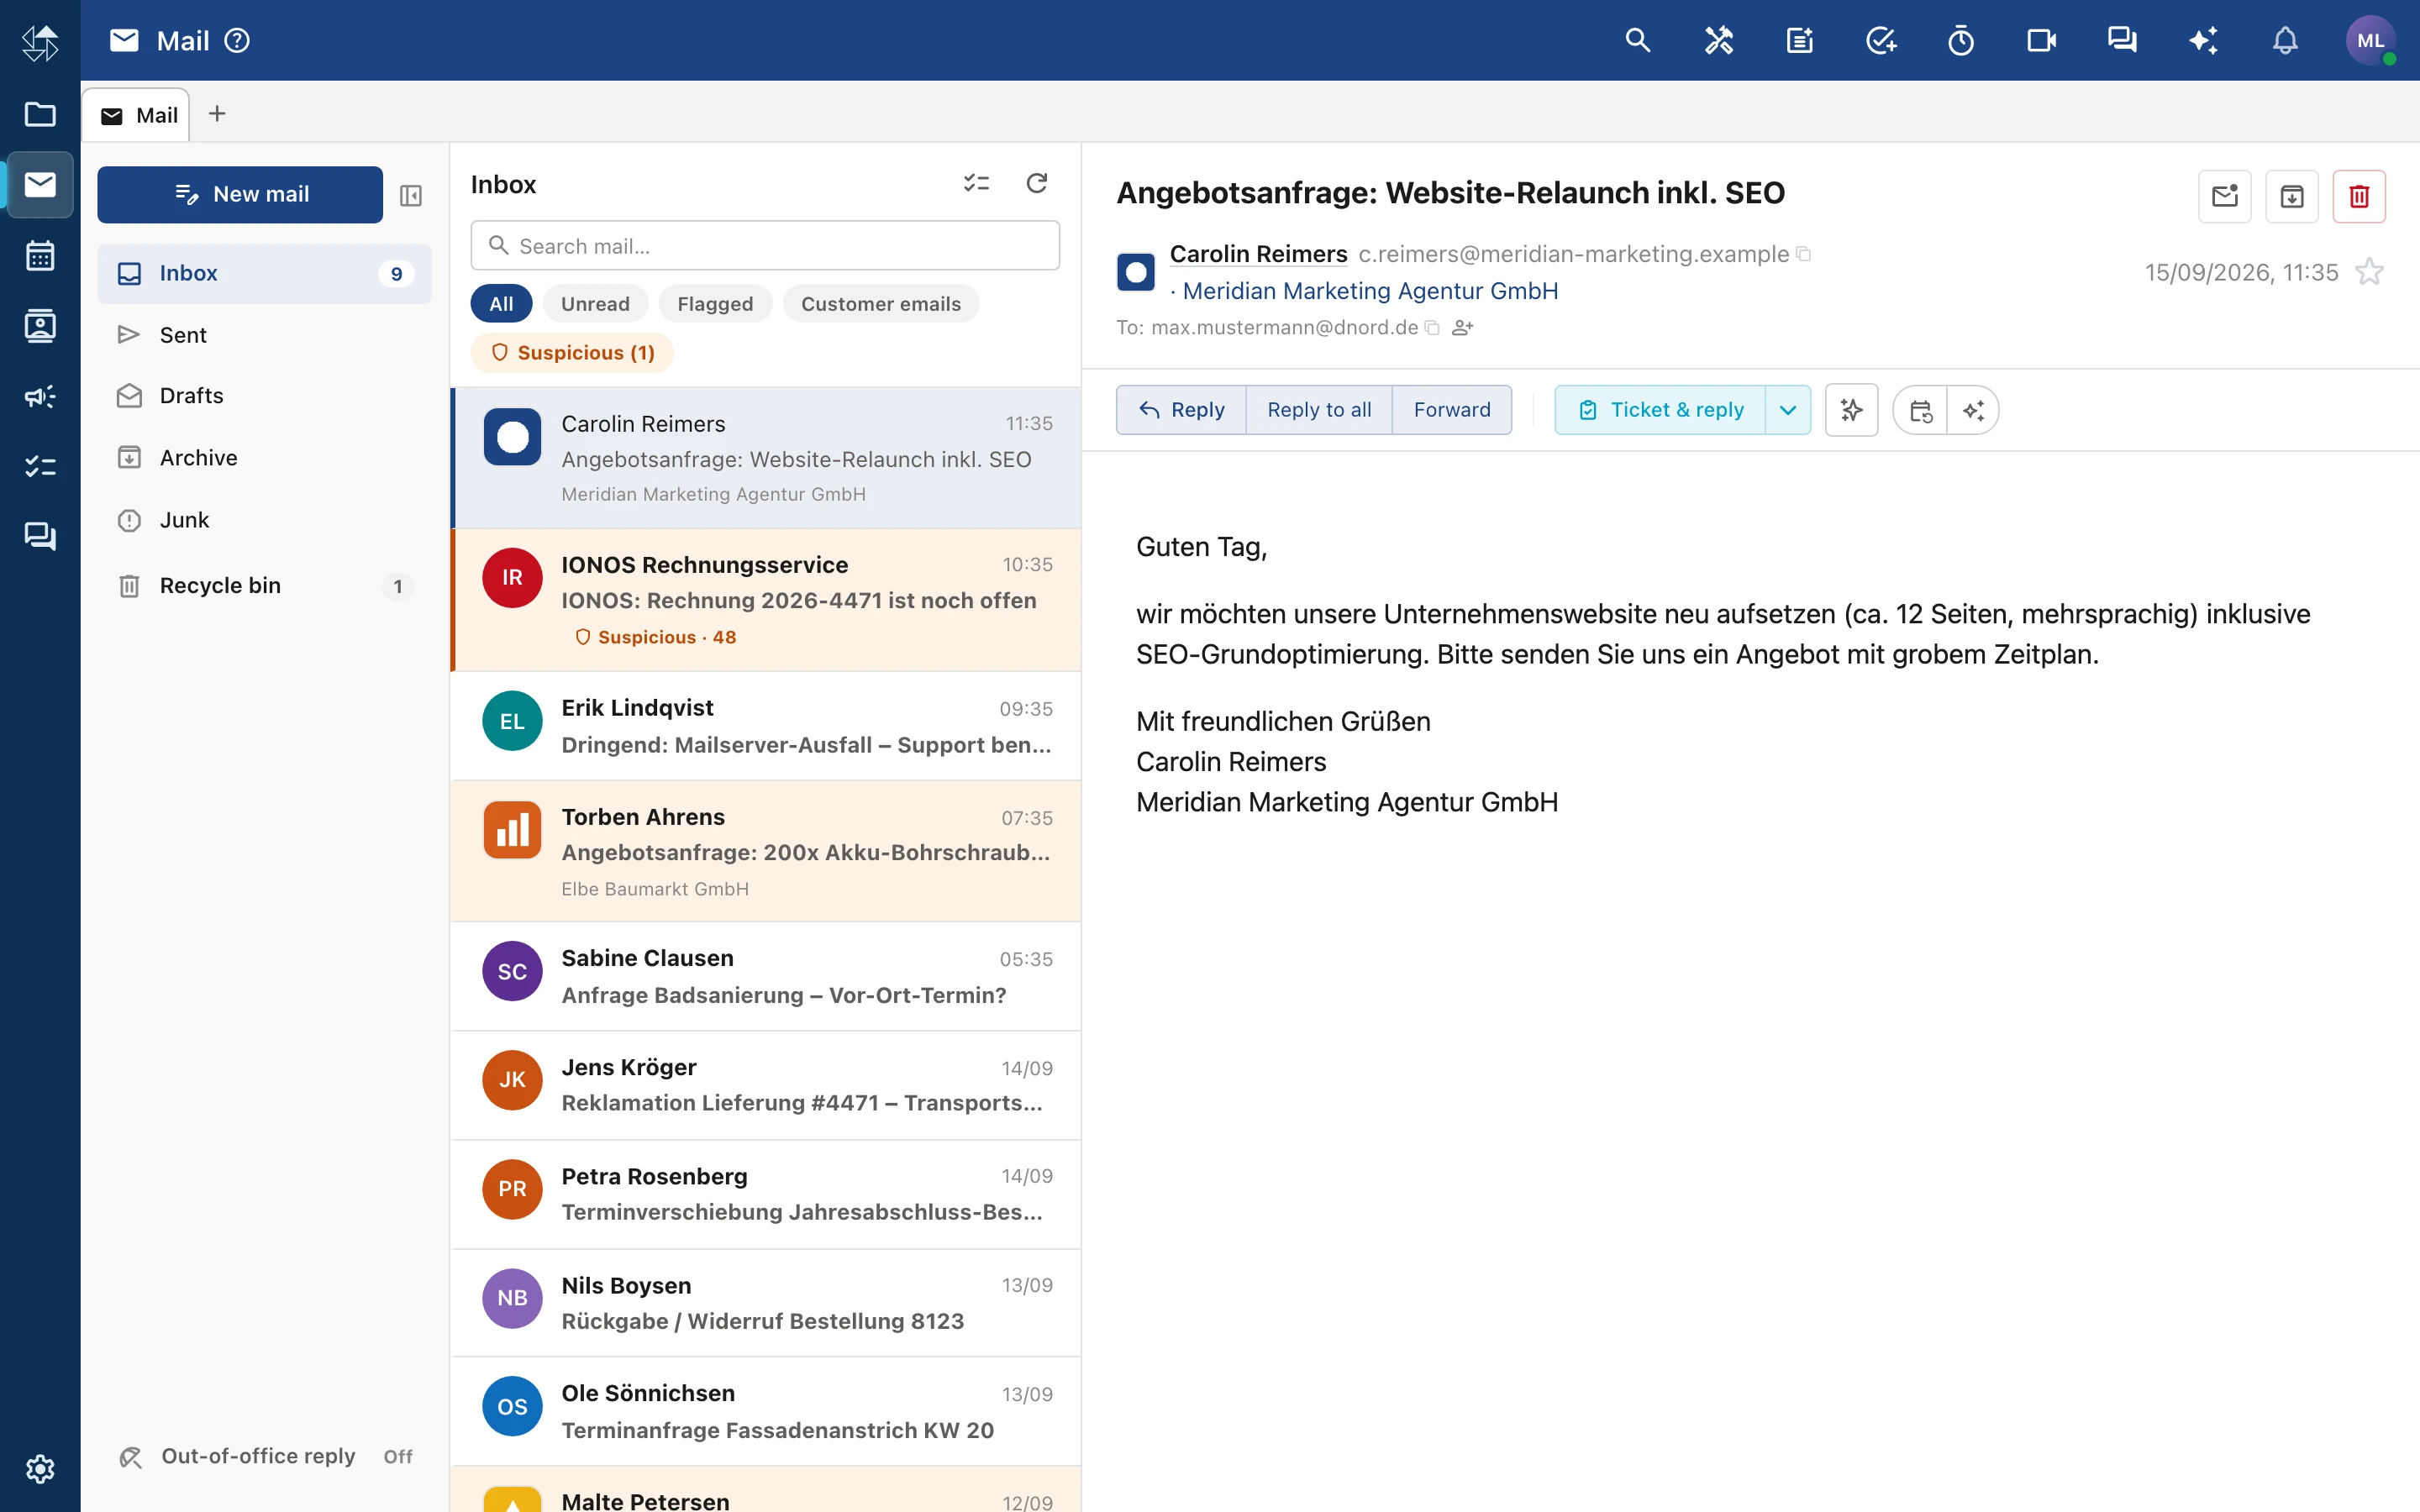
Task: Add a new tab with plus
Action: [217, 114]
